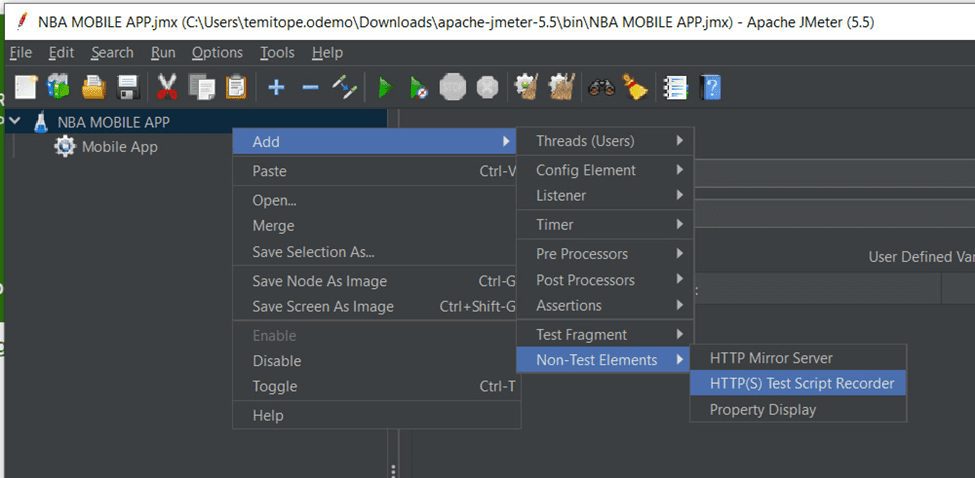The image size is (975, 478).
Task: Click the Paste clipboard icon
Action: click(236, 87)
